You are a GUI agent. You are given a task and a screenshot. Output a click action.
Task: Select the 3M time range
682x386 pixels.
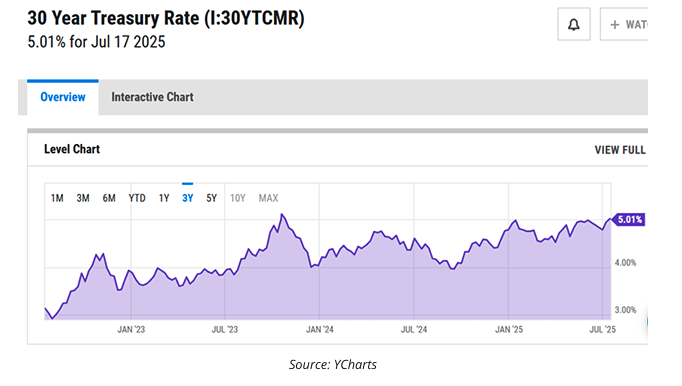[x=83, y=198]
